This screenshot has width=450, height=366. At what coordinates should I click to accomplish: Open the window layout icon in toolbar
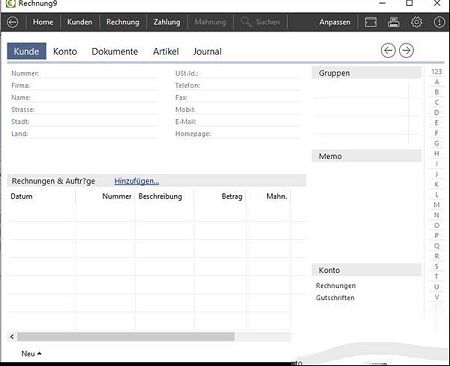point(371,22)
